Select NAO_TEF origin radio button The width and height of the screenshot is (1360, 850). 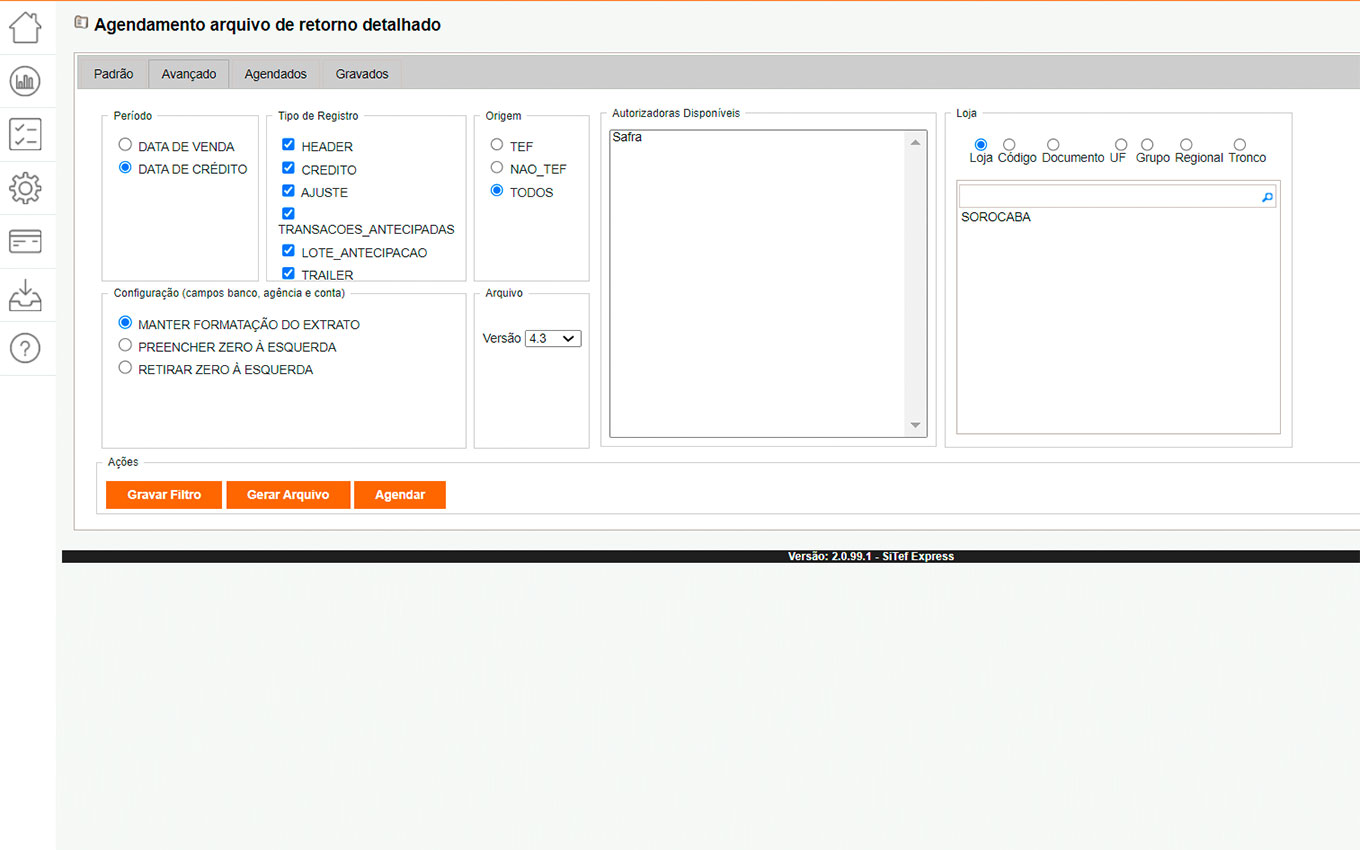497,168
